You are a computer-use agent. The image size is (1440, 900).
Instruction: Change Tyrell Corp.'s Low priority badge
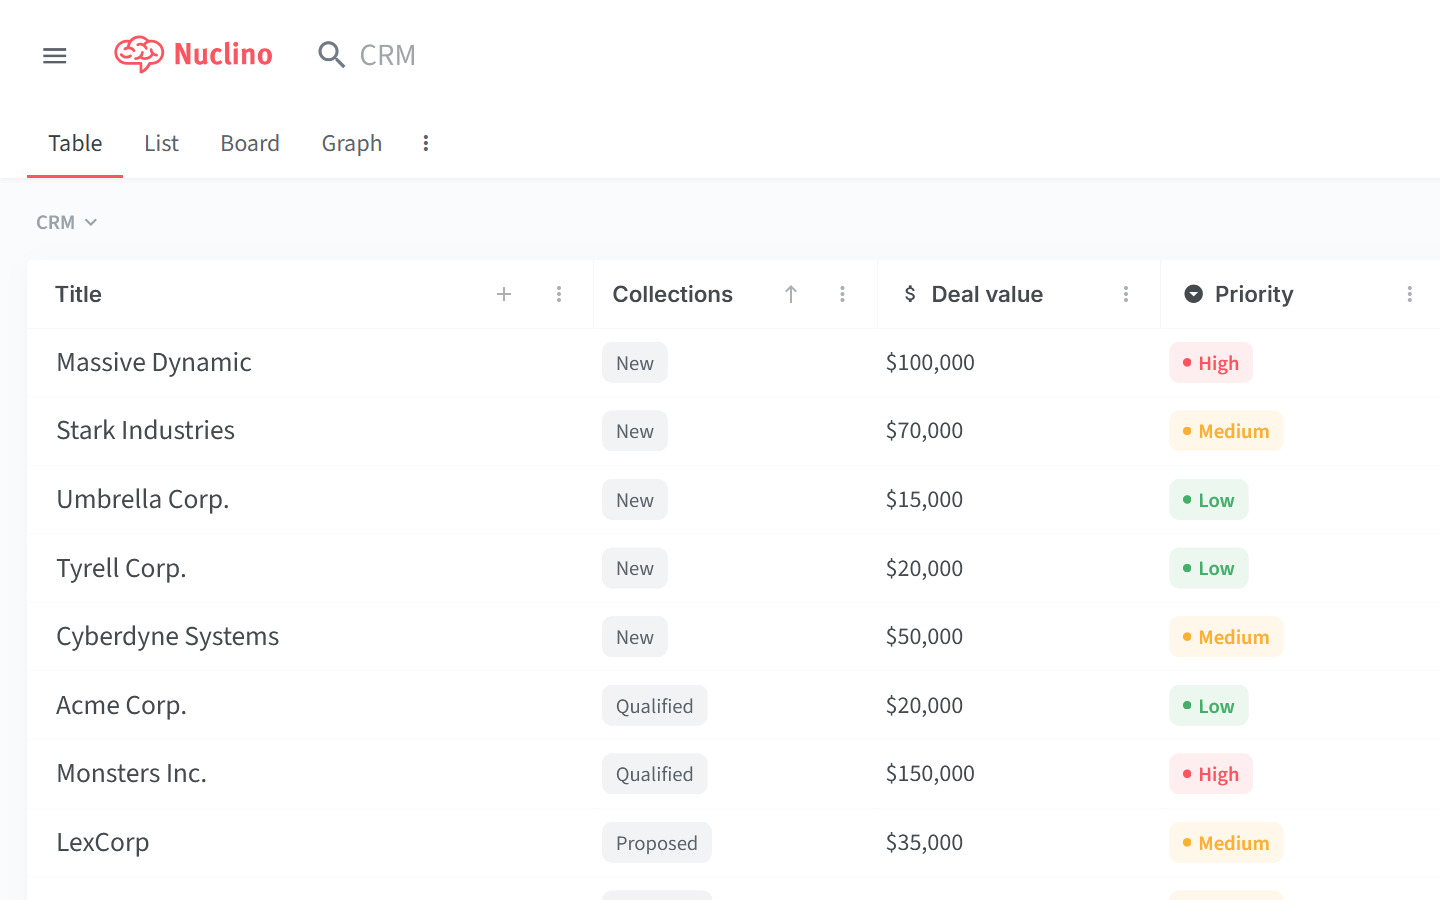click(x=1209, y=568)
